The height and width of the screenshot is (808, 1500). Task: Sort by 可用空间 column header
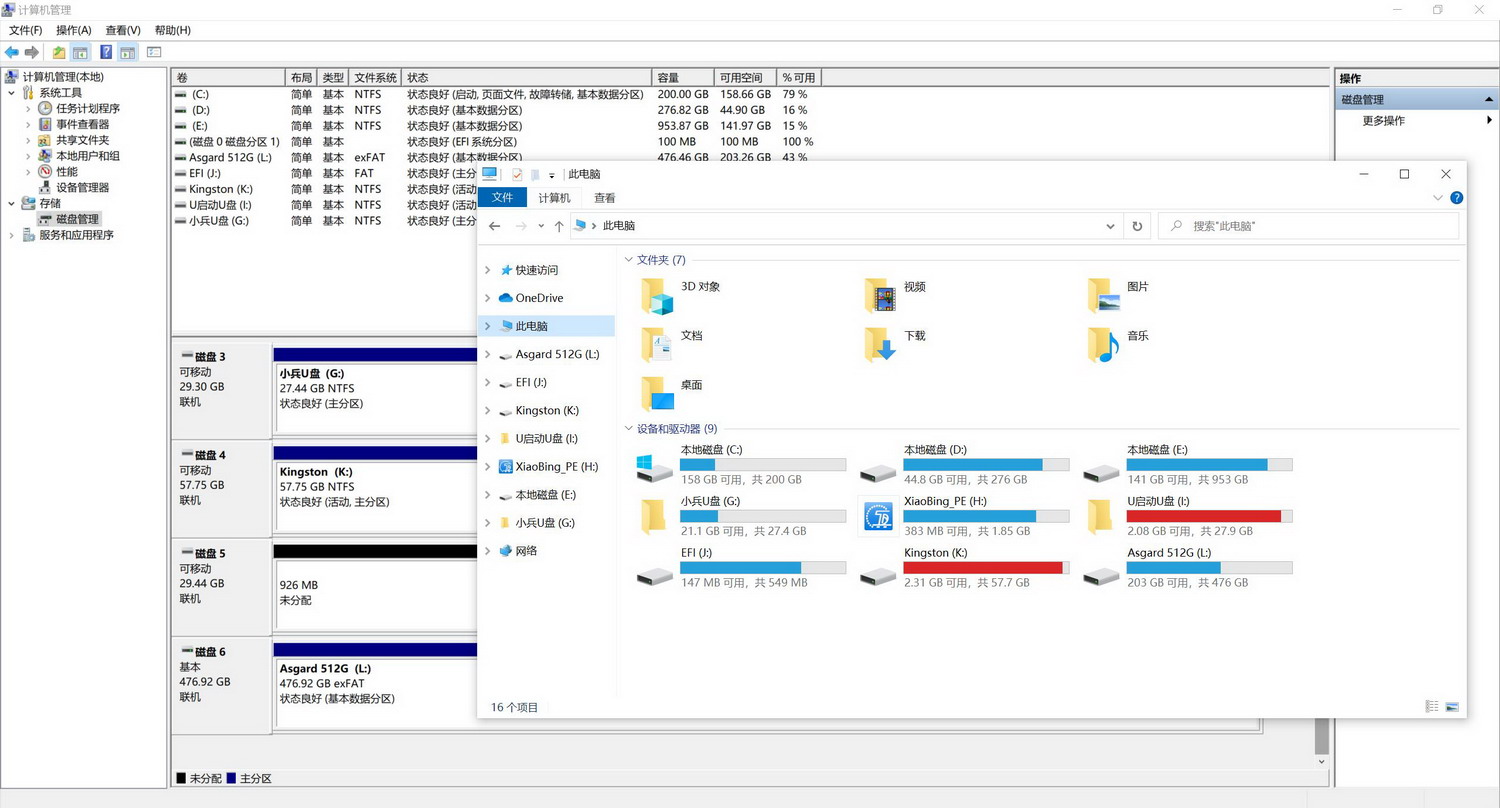point(746,77)
